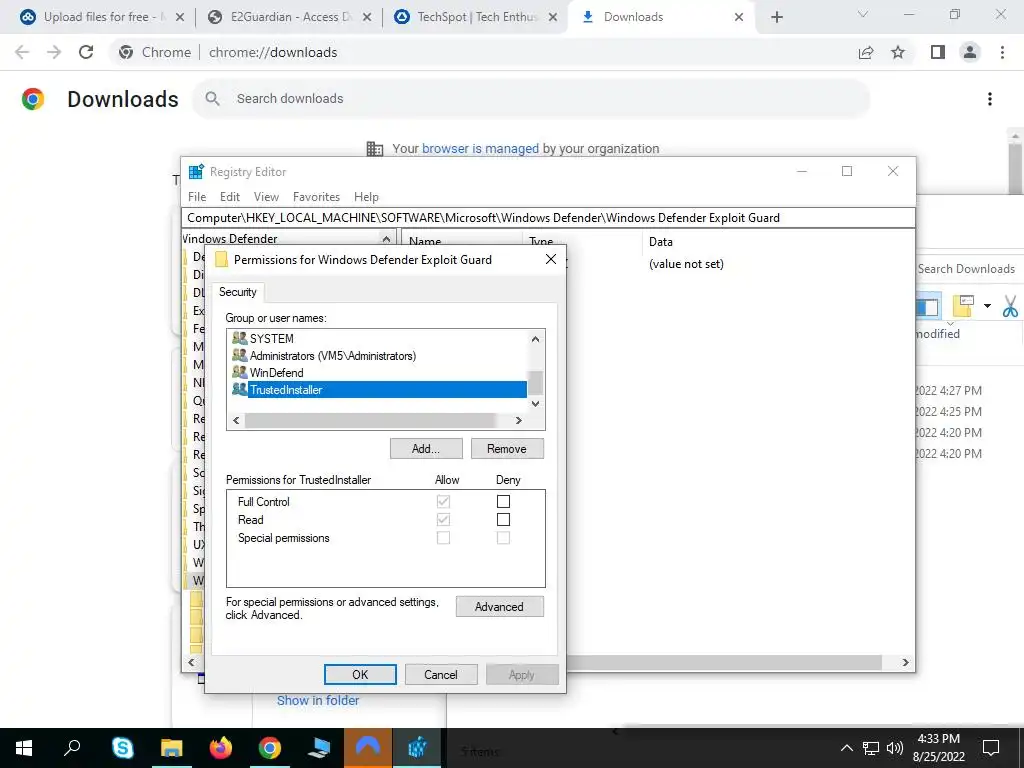
Task: Bookmark this page with the star icon
Action: click(x=898, y=52)
